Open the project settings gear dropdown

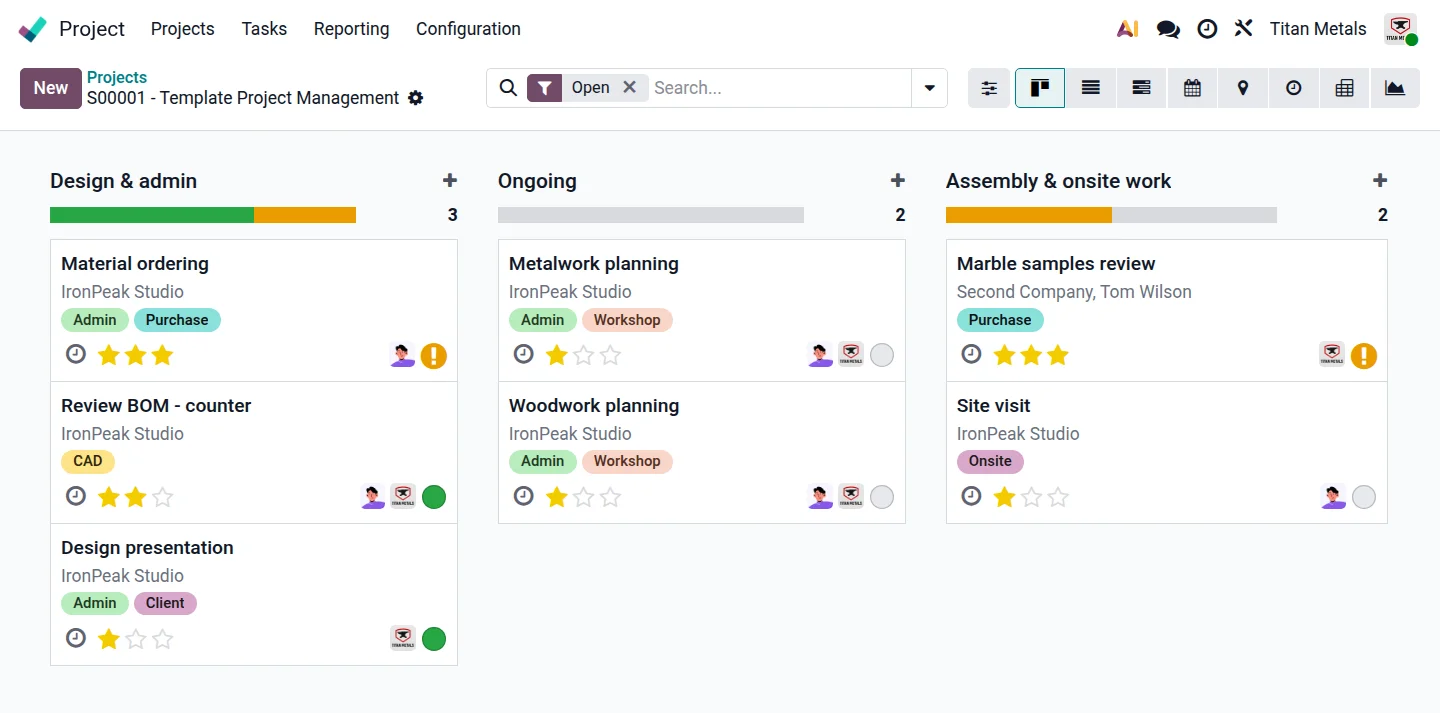tap(416, 98)
